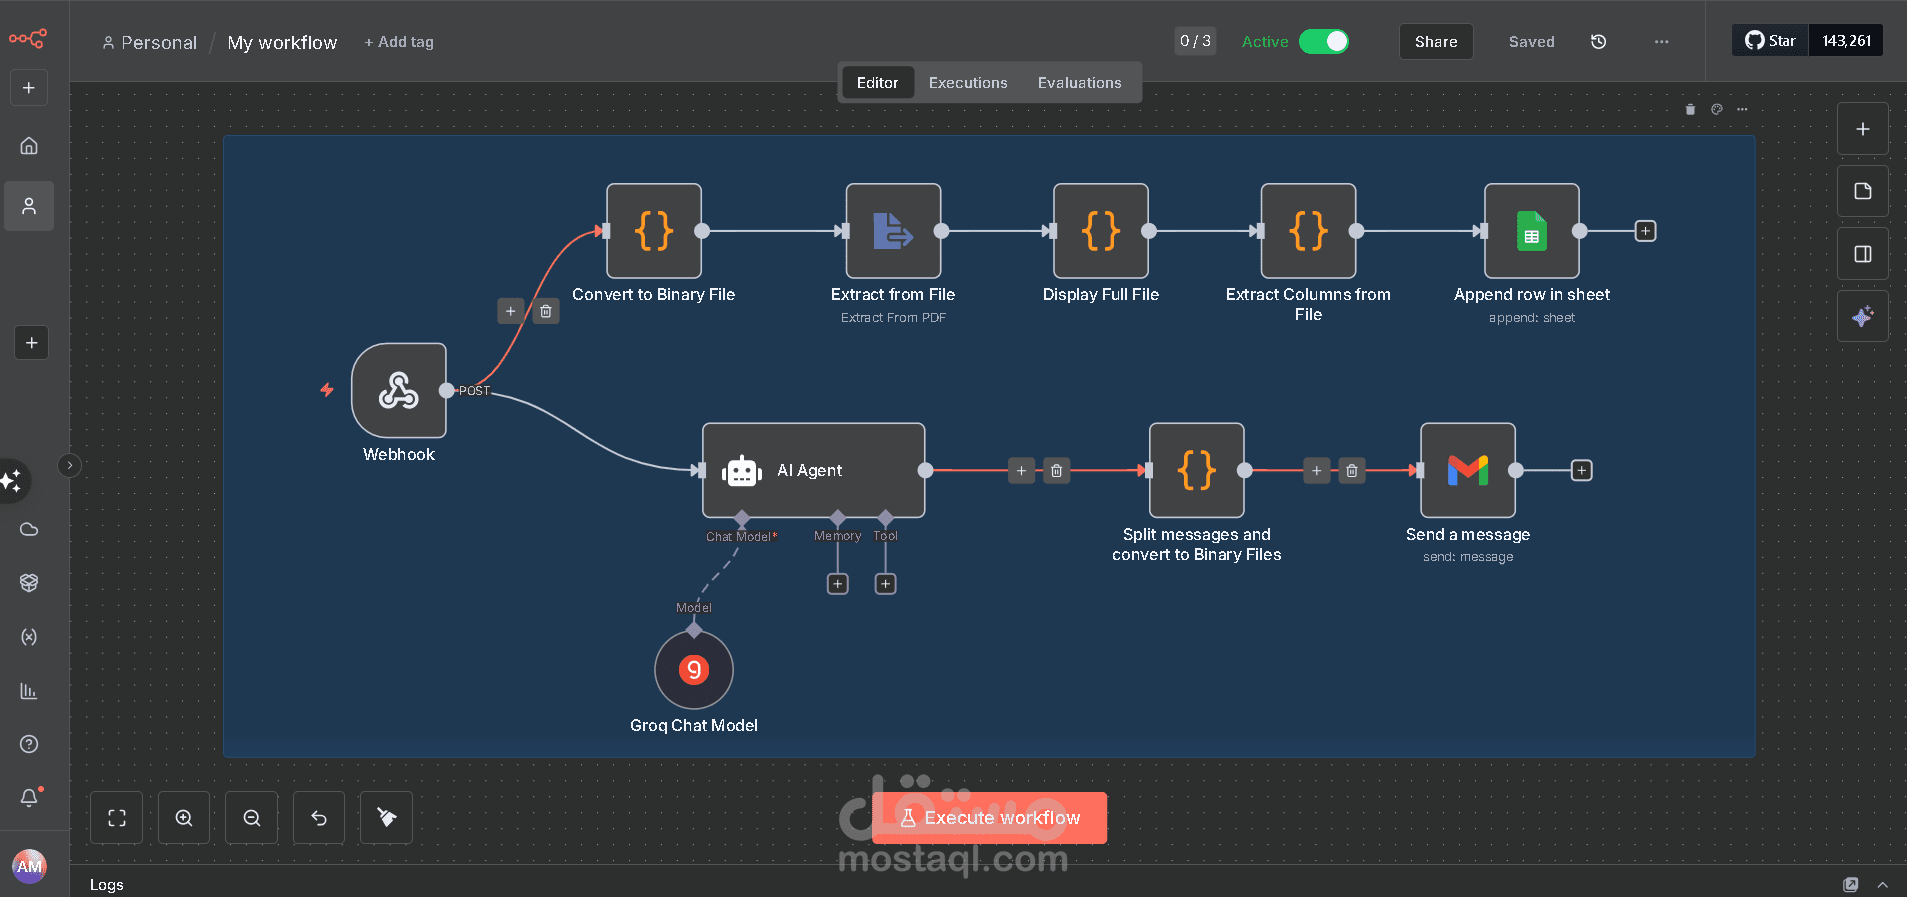
Task: Click the Share button
Action: (x=1435, y=42)
